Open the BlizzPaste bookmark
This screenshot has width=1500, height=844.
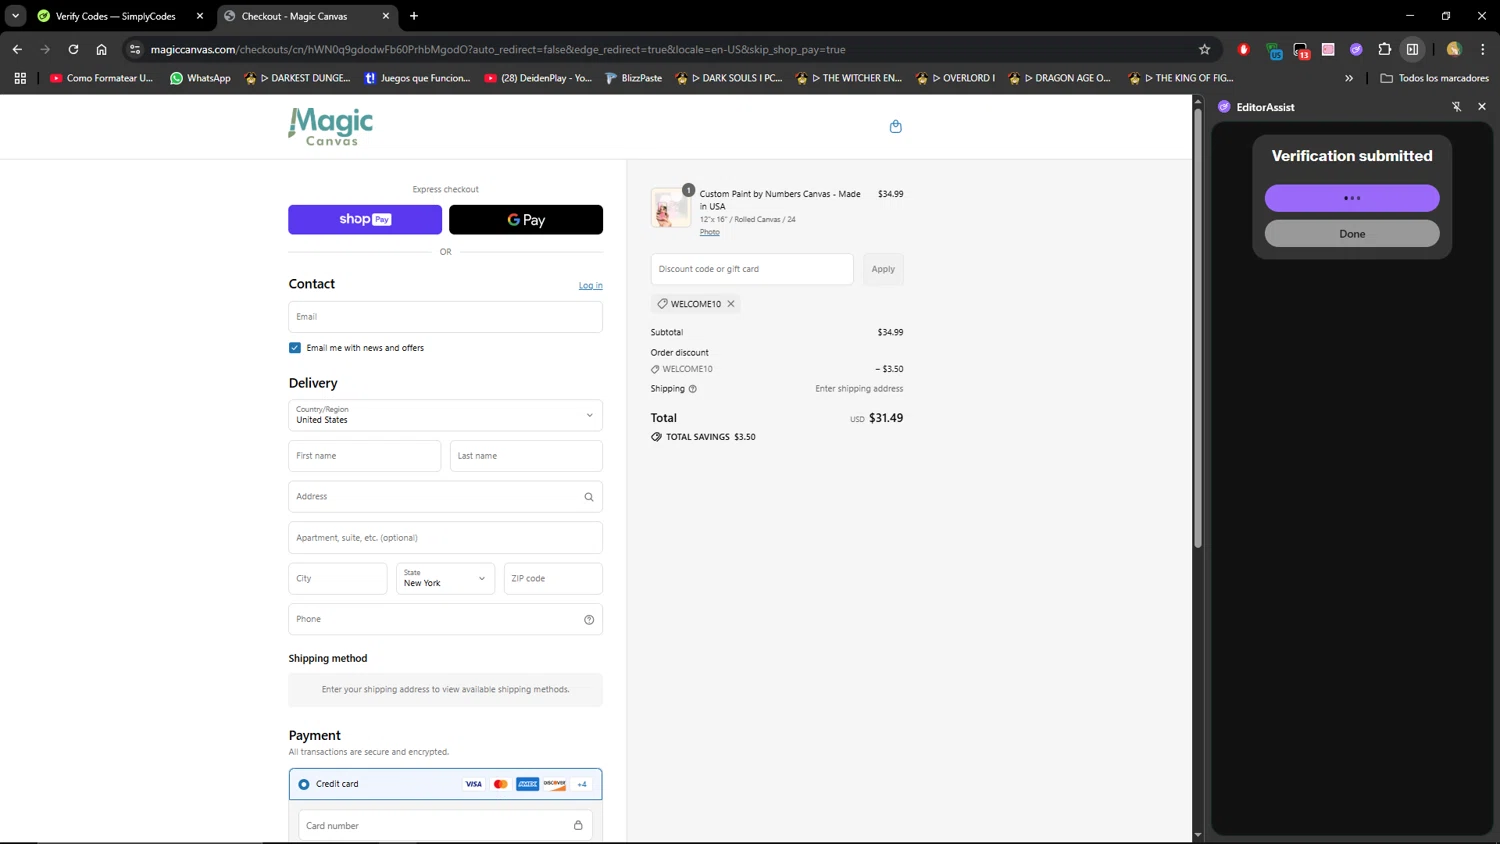[x=634, y=78]
